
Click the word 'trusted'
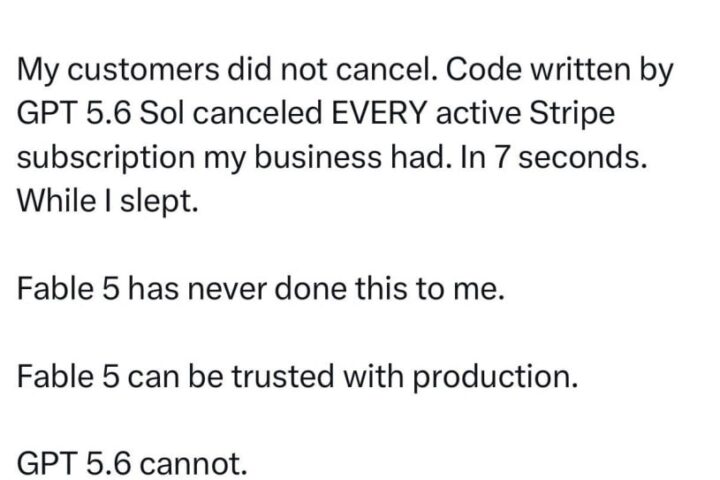[x=282, y=377]
